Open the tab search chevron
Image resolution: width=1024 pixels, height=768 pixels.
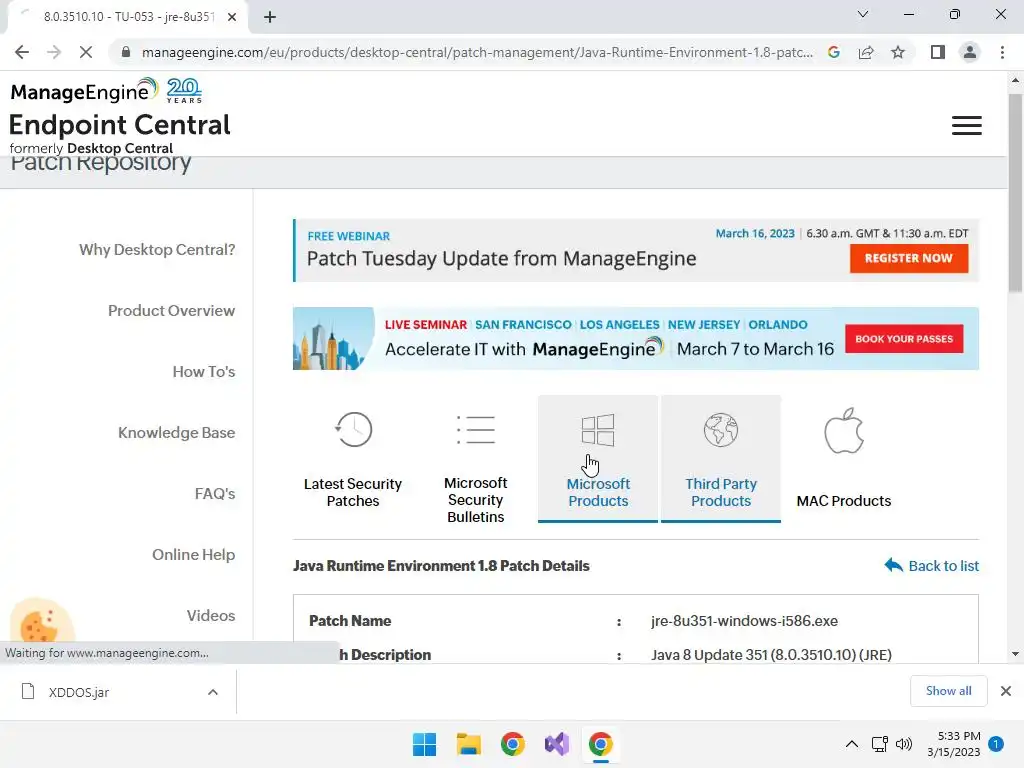pos(863,14)
